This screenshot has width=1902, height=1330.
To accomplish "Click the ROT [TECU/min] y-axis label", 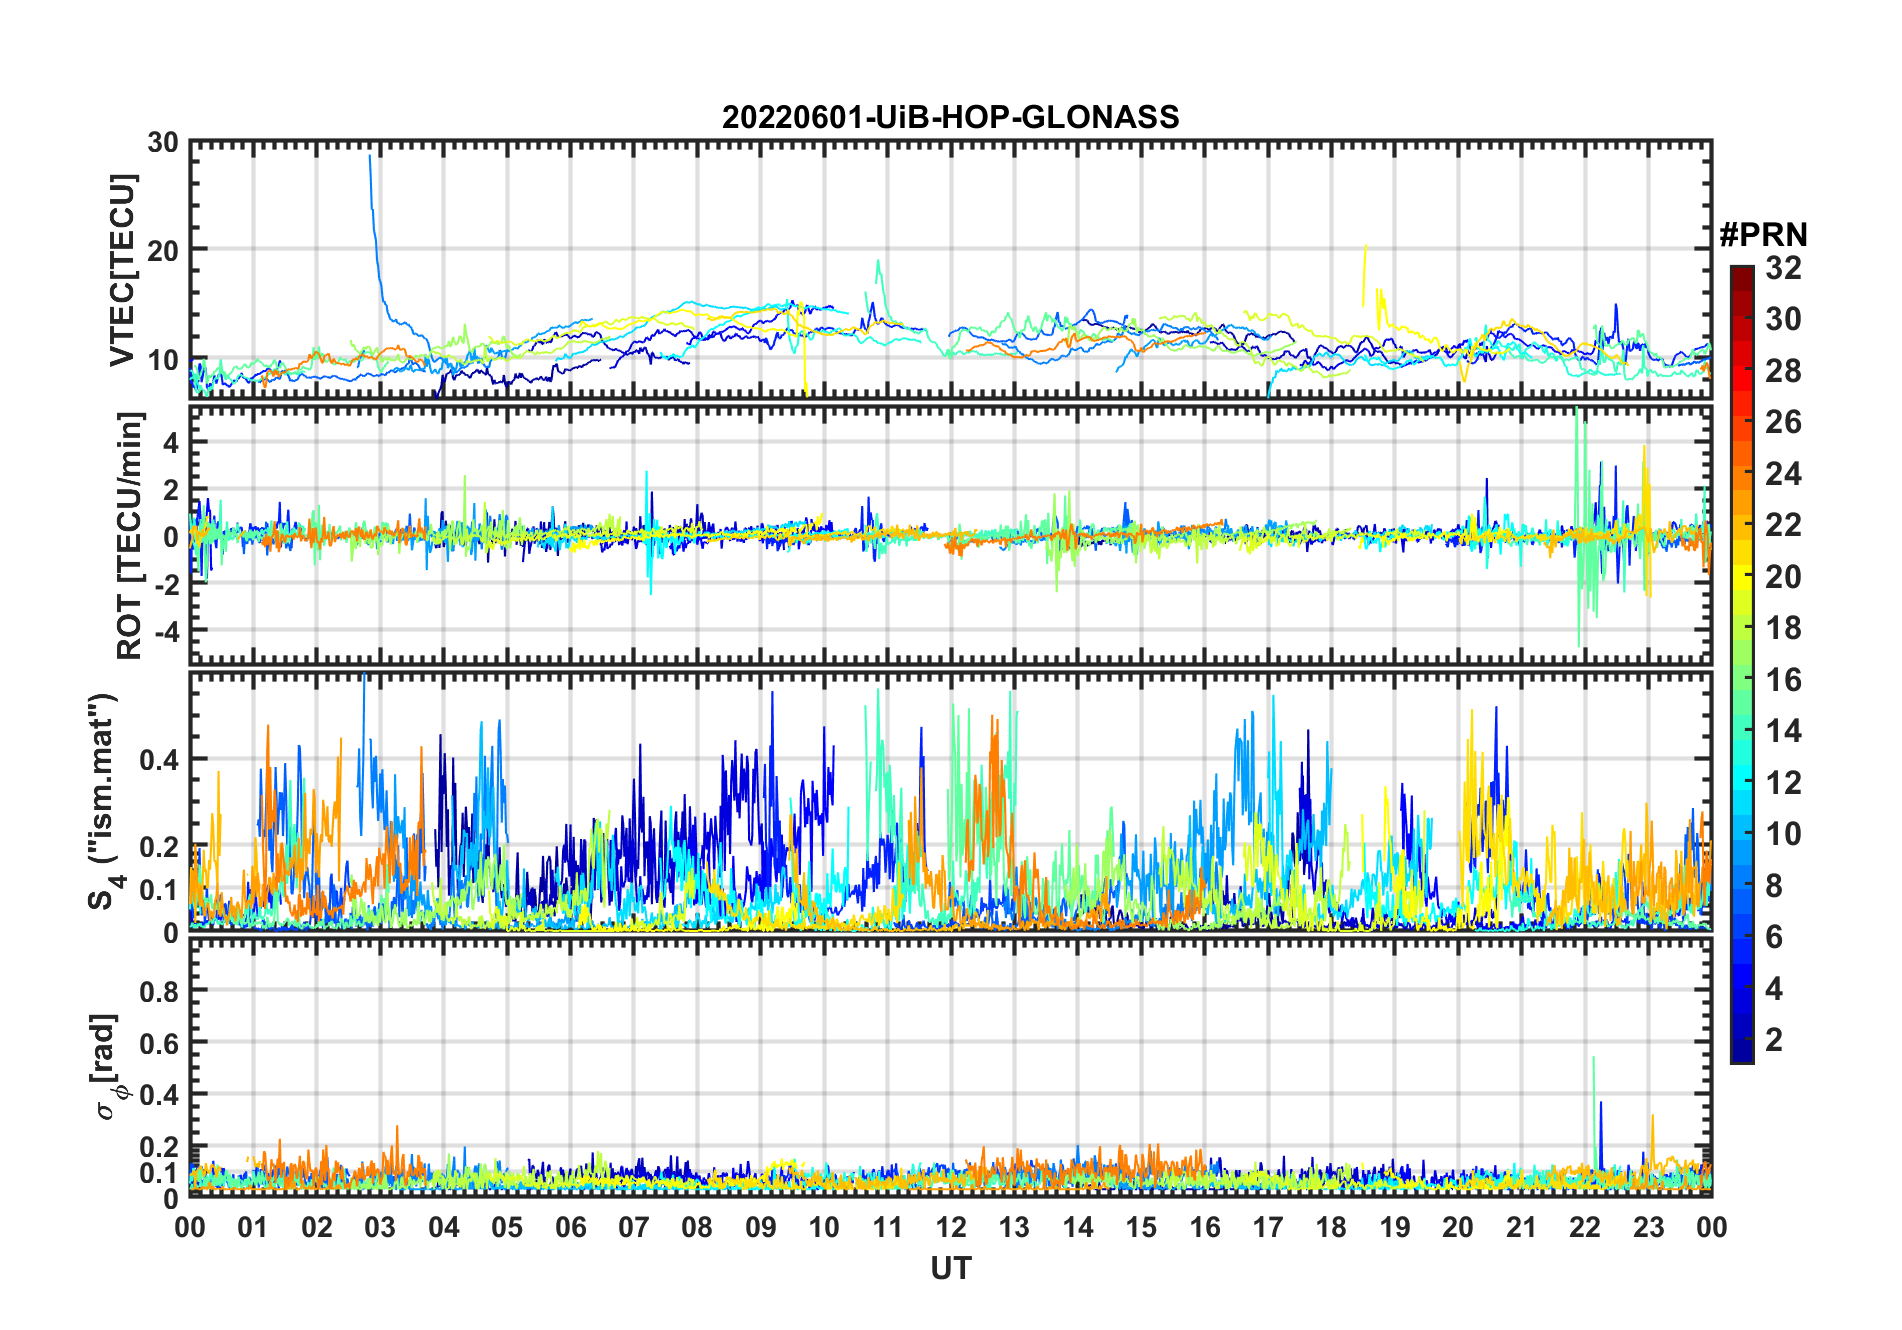I will tap(129, 535).
